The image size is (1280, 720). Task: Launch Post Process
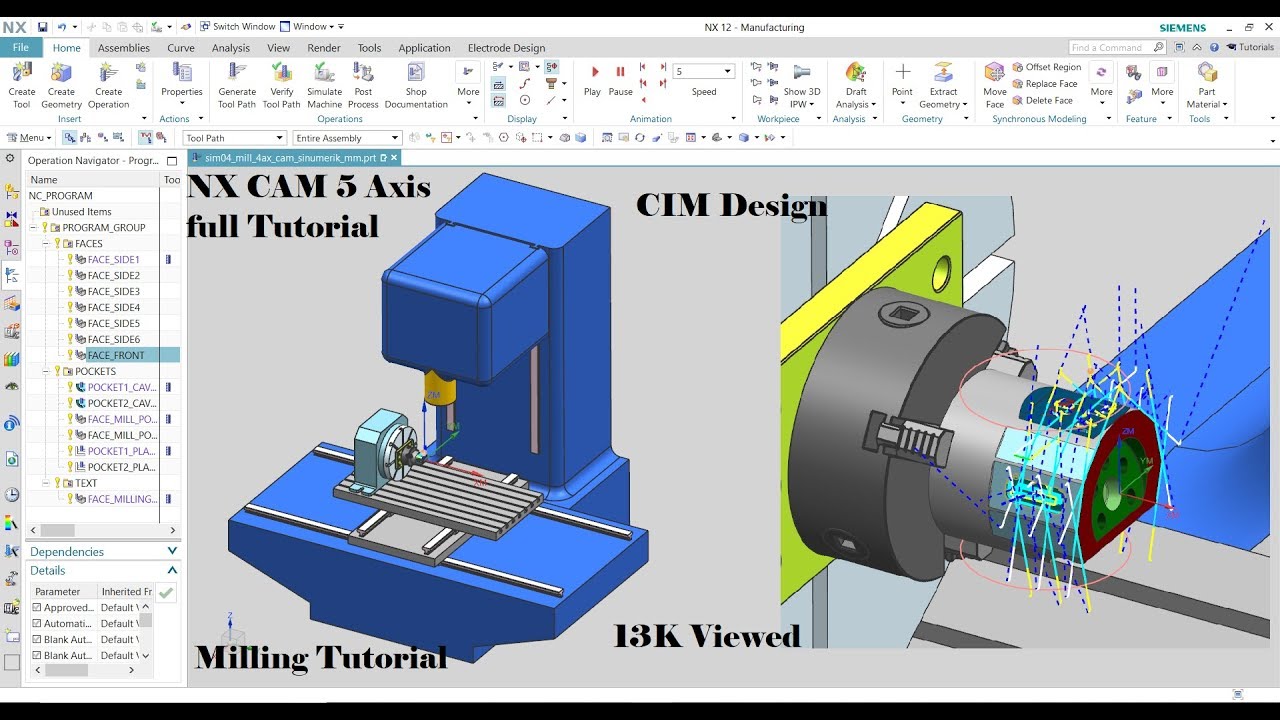pos(363,85)
